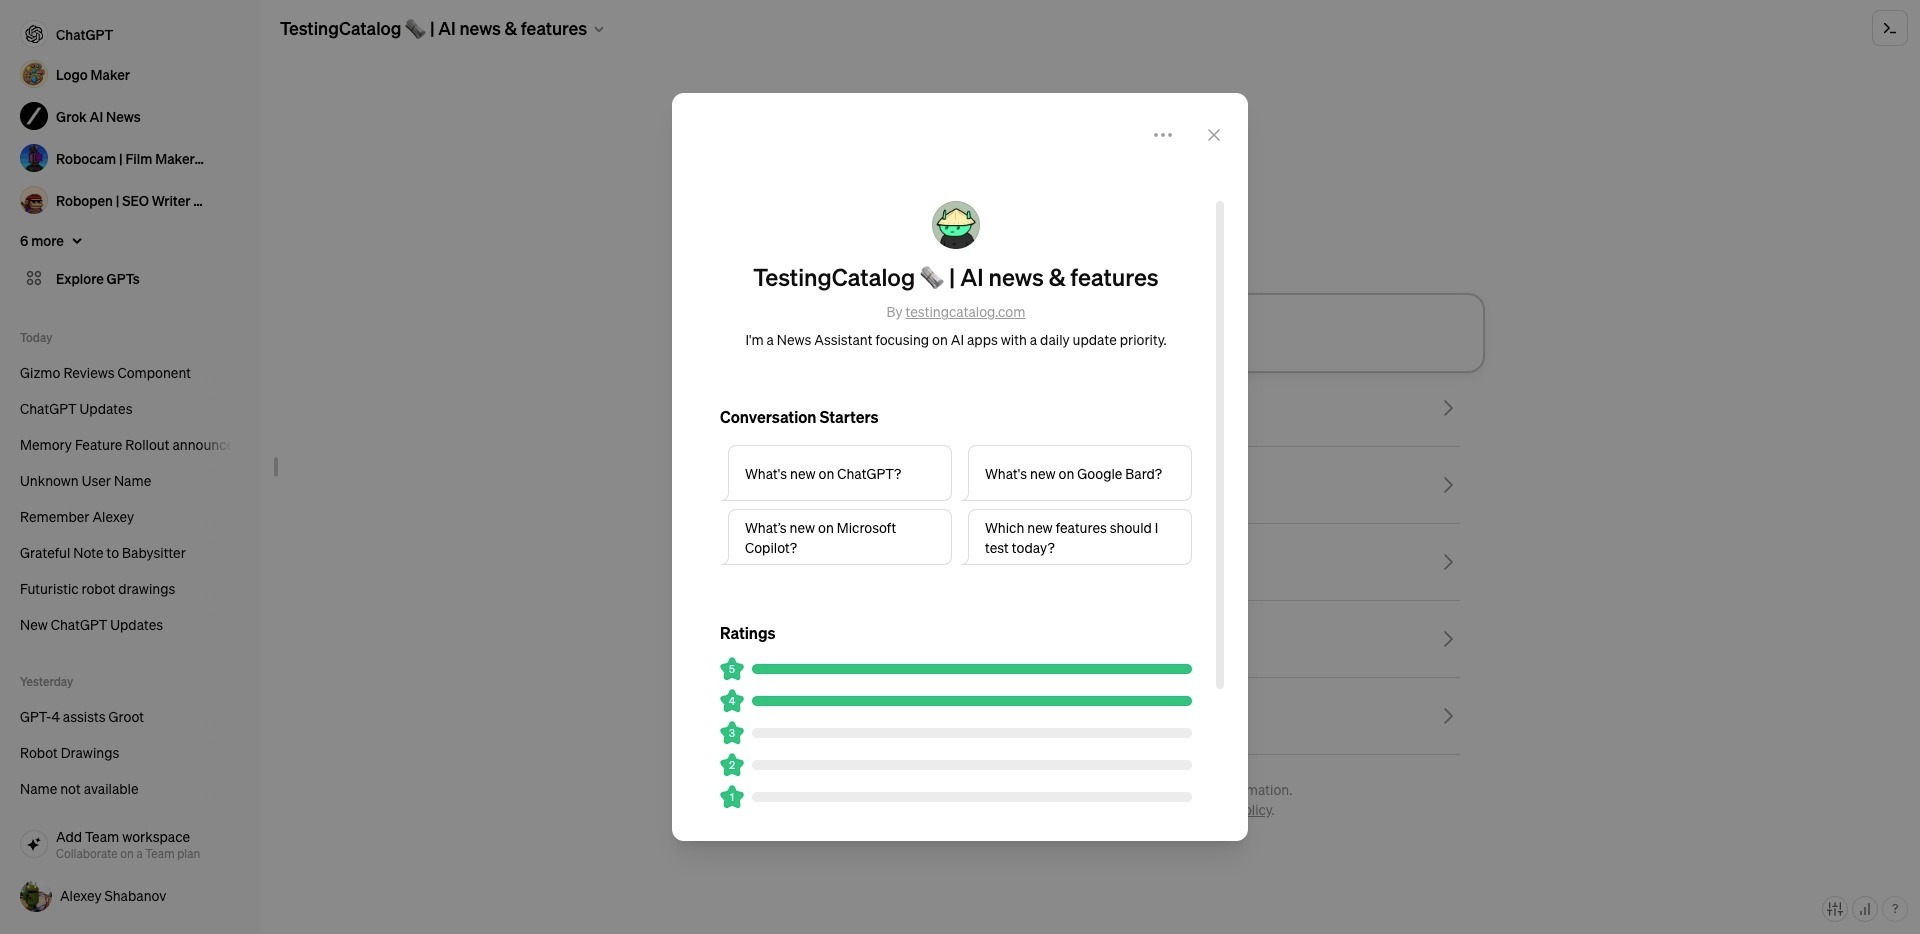Open the Robopen SEO Writer GPT
Image resolution: width=1920 pixels, height=934 pixels.
click(111, 201)
